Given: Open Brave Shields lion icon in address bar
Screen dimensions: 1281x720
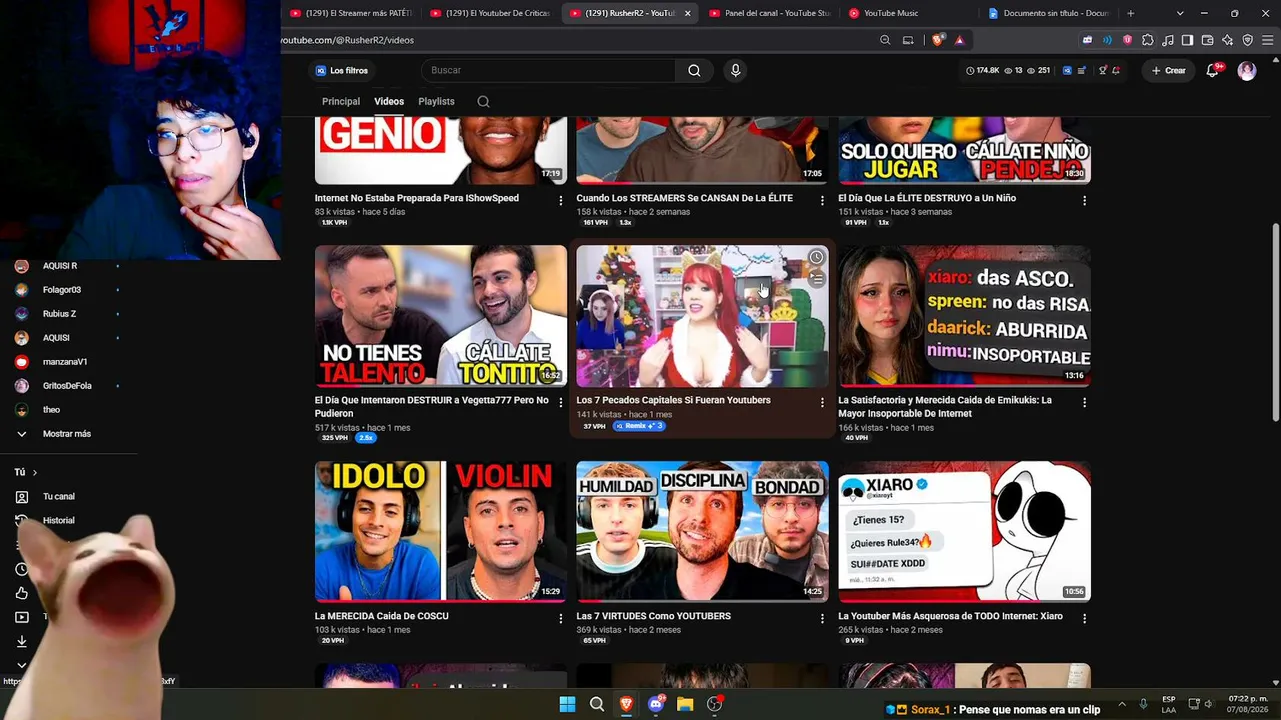Looking at the screenshot, I should click(938, 40).
